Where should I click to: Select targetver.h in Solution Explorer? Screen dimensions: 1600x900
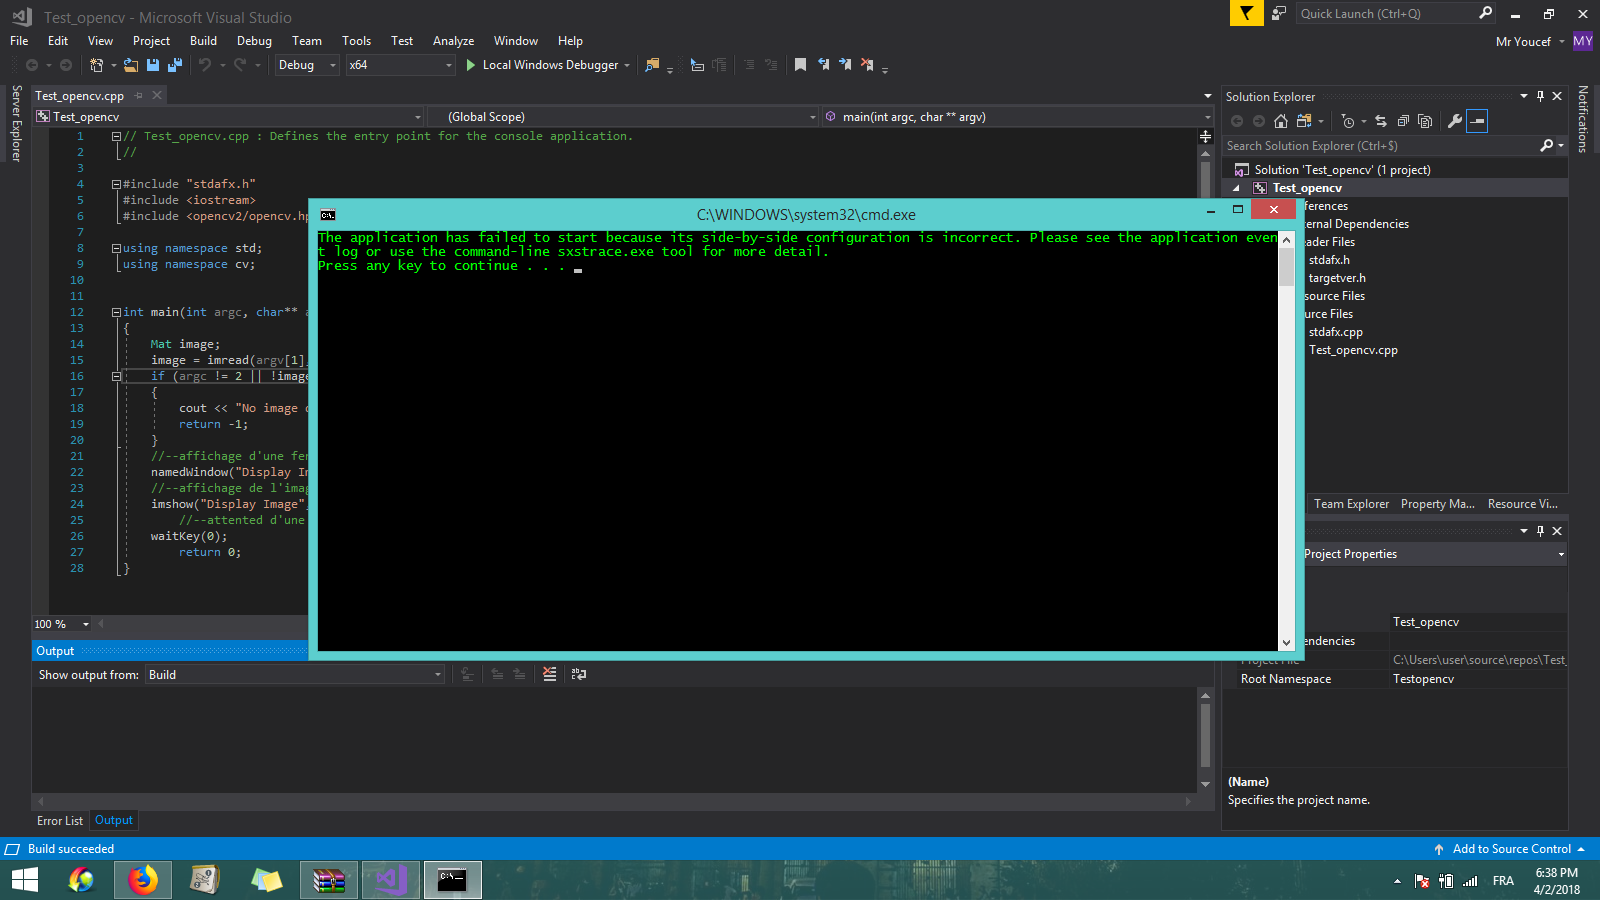tap(1337, 278)
